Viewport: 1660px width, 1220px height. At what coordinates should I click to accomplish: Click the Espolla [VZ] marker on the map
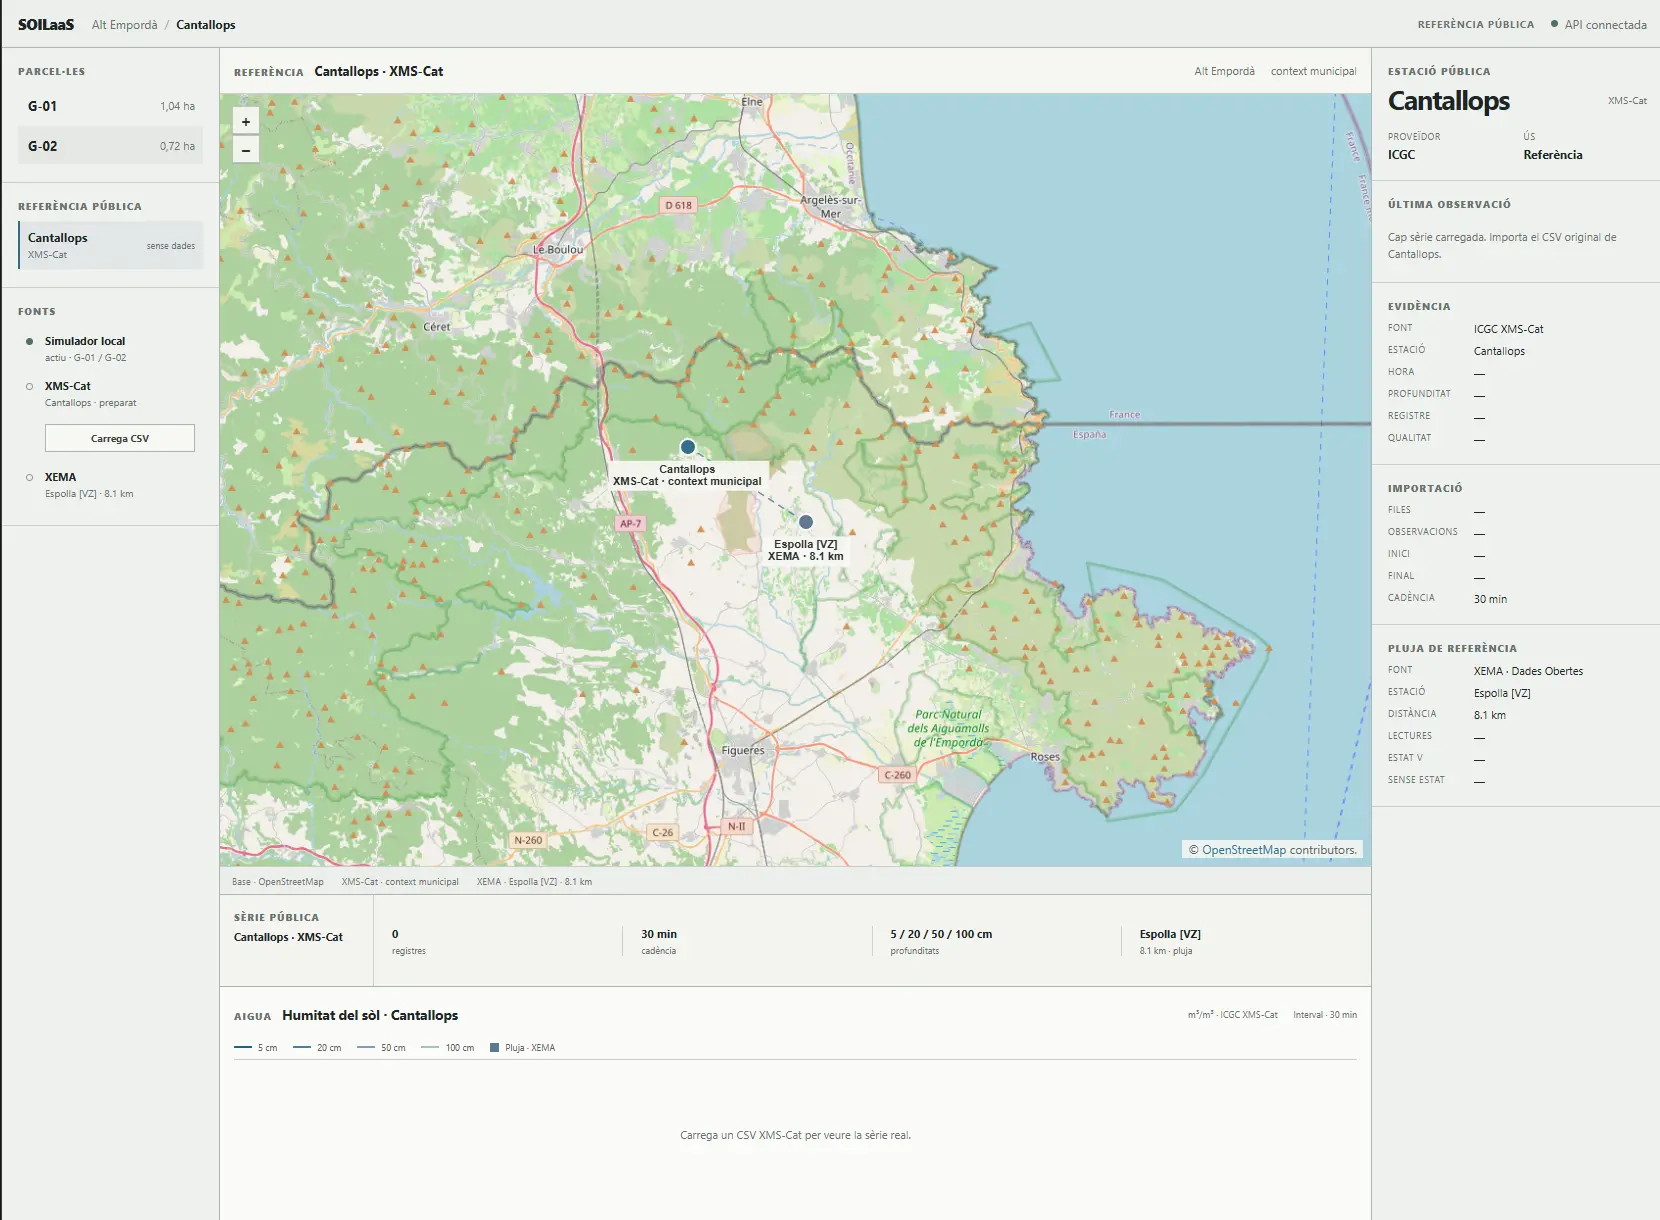[x=806, y=522]
